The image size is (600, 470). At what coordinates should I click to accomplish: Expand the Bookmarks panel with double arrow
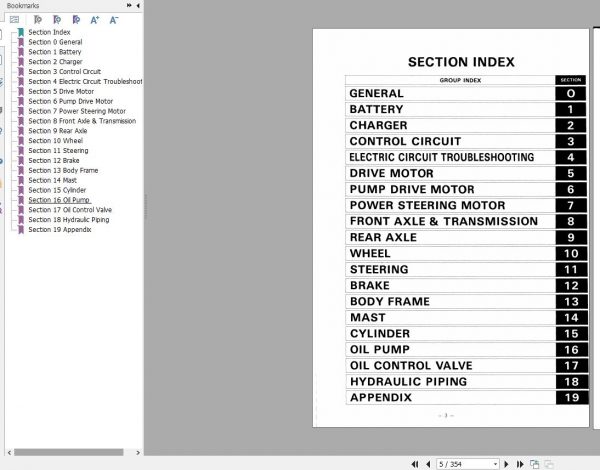[x=129, y=5]
